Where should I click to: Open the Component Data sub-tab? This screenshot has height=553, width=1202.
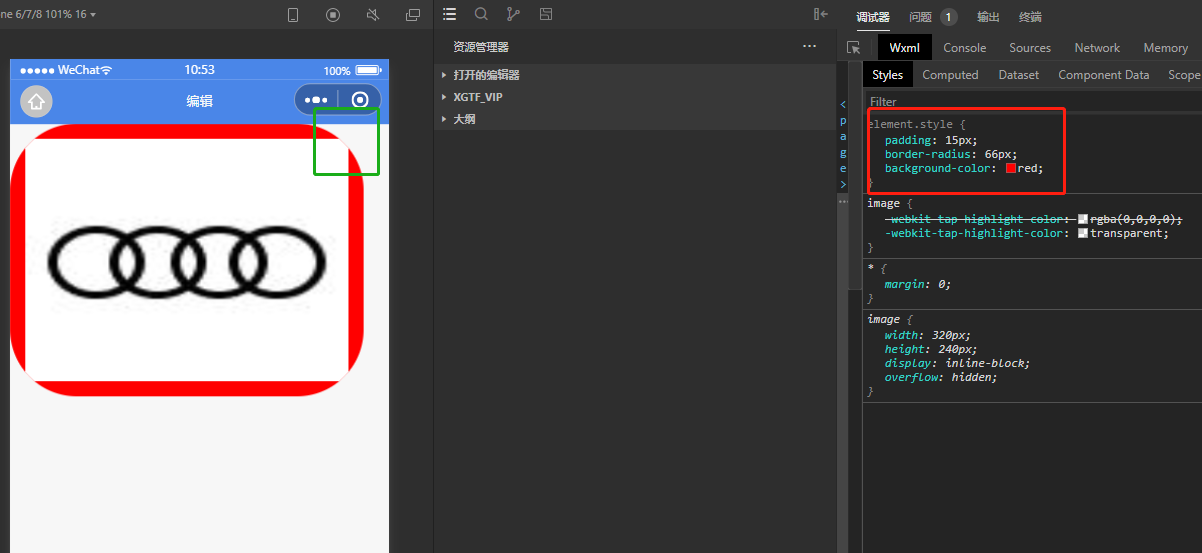tap(1104, 75)
